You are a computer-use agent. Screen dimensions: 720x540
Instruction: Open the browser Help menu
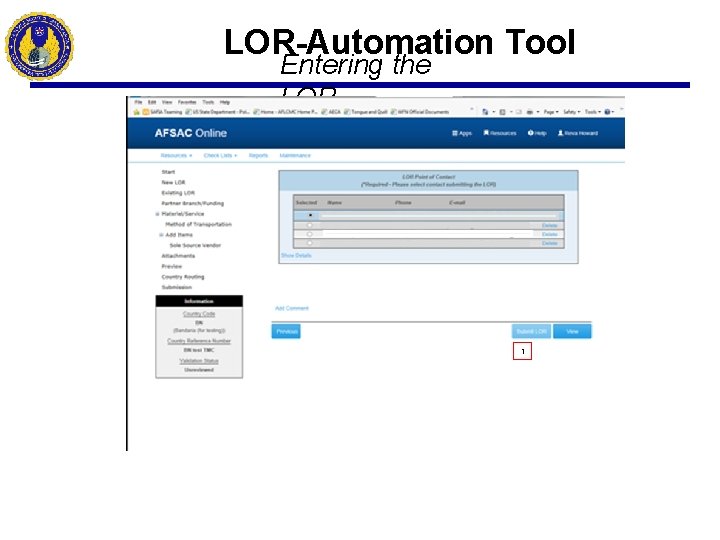[x=225, y=102]
